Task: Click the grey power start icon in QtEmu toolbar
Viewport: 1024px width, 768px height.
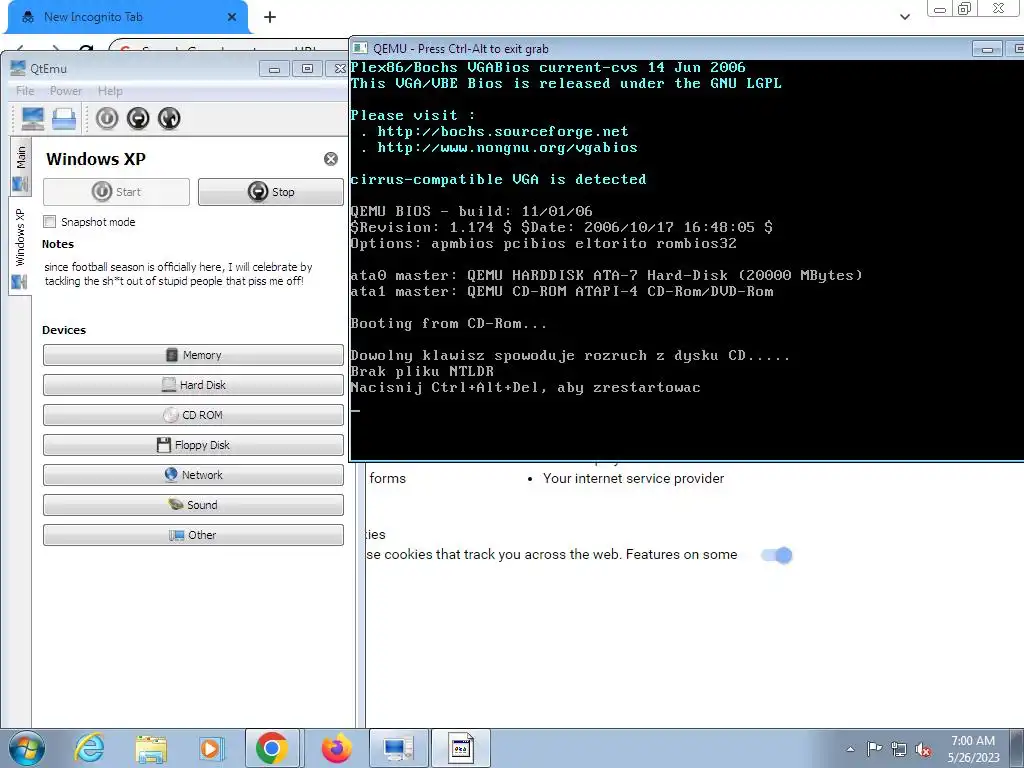Action: click(107, 118)
